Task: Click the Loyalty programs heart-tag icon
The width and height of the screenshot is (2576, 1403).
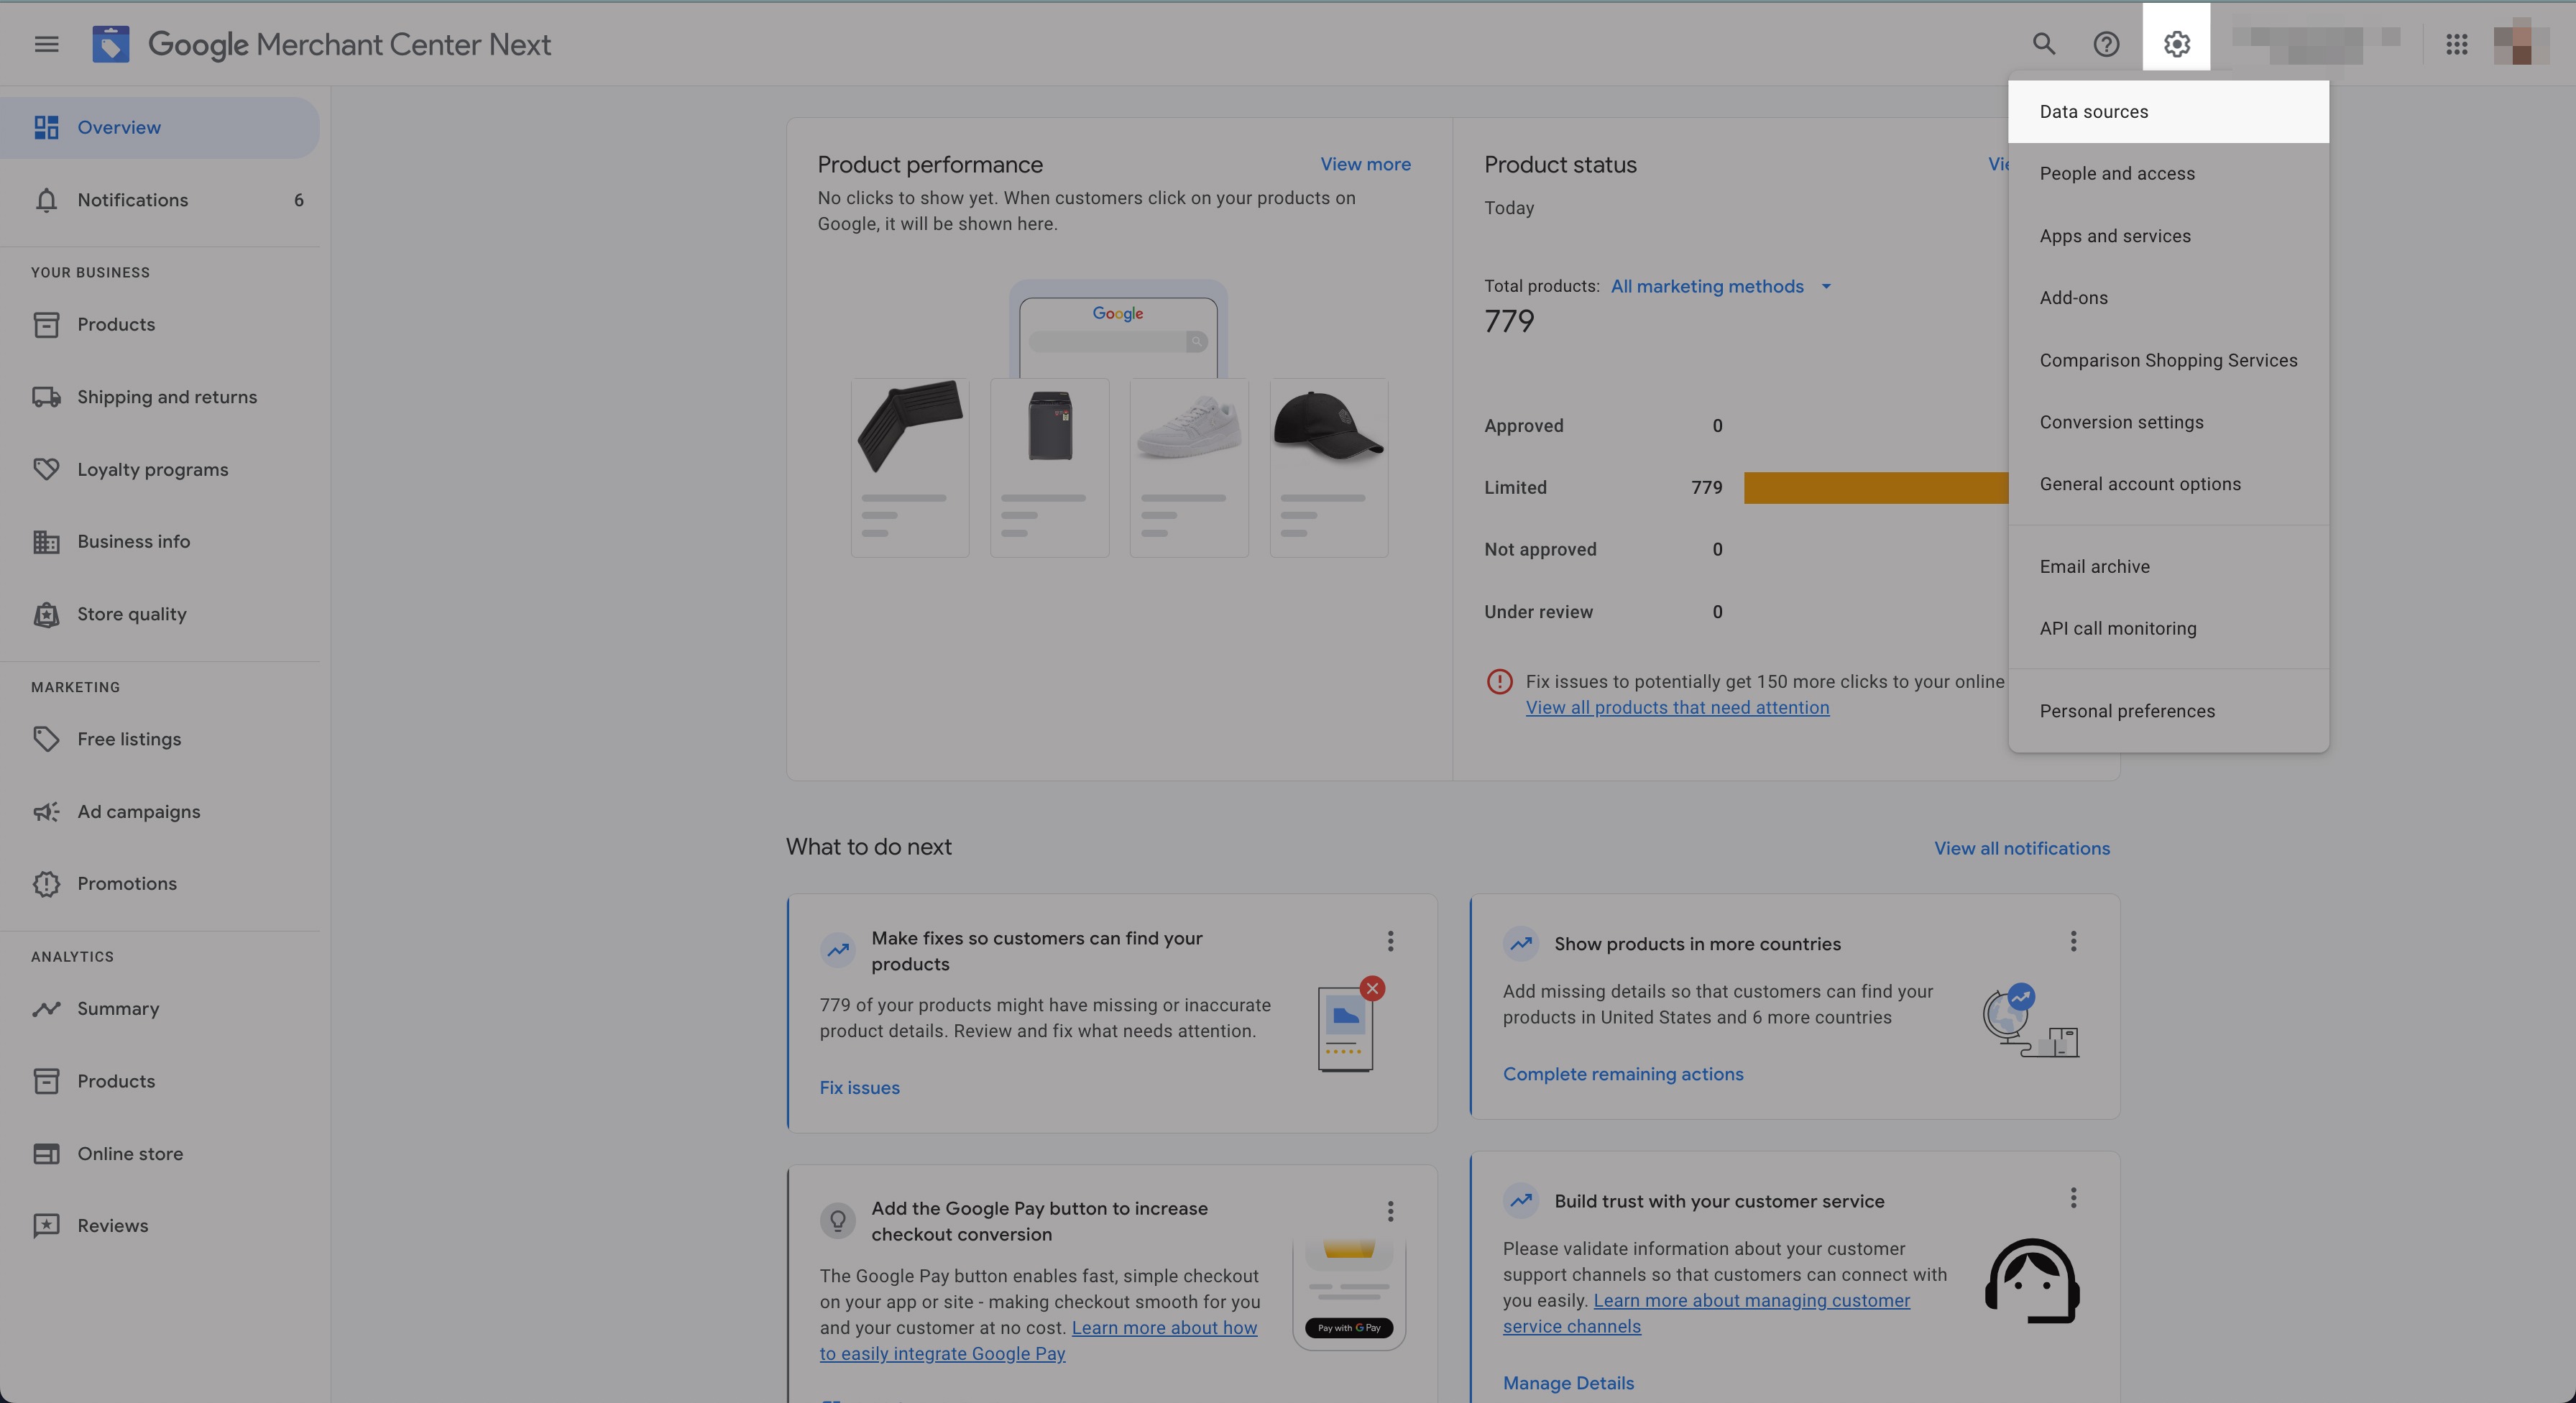Action: tap(46, 469)
